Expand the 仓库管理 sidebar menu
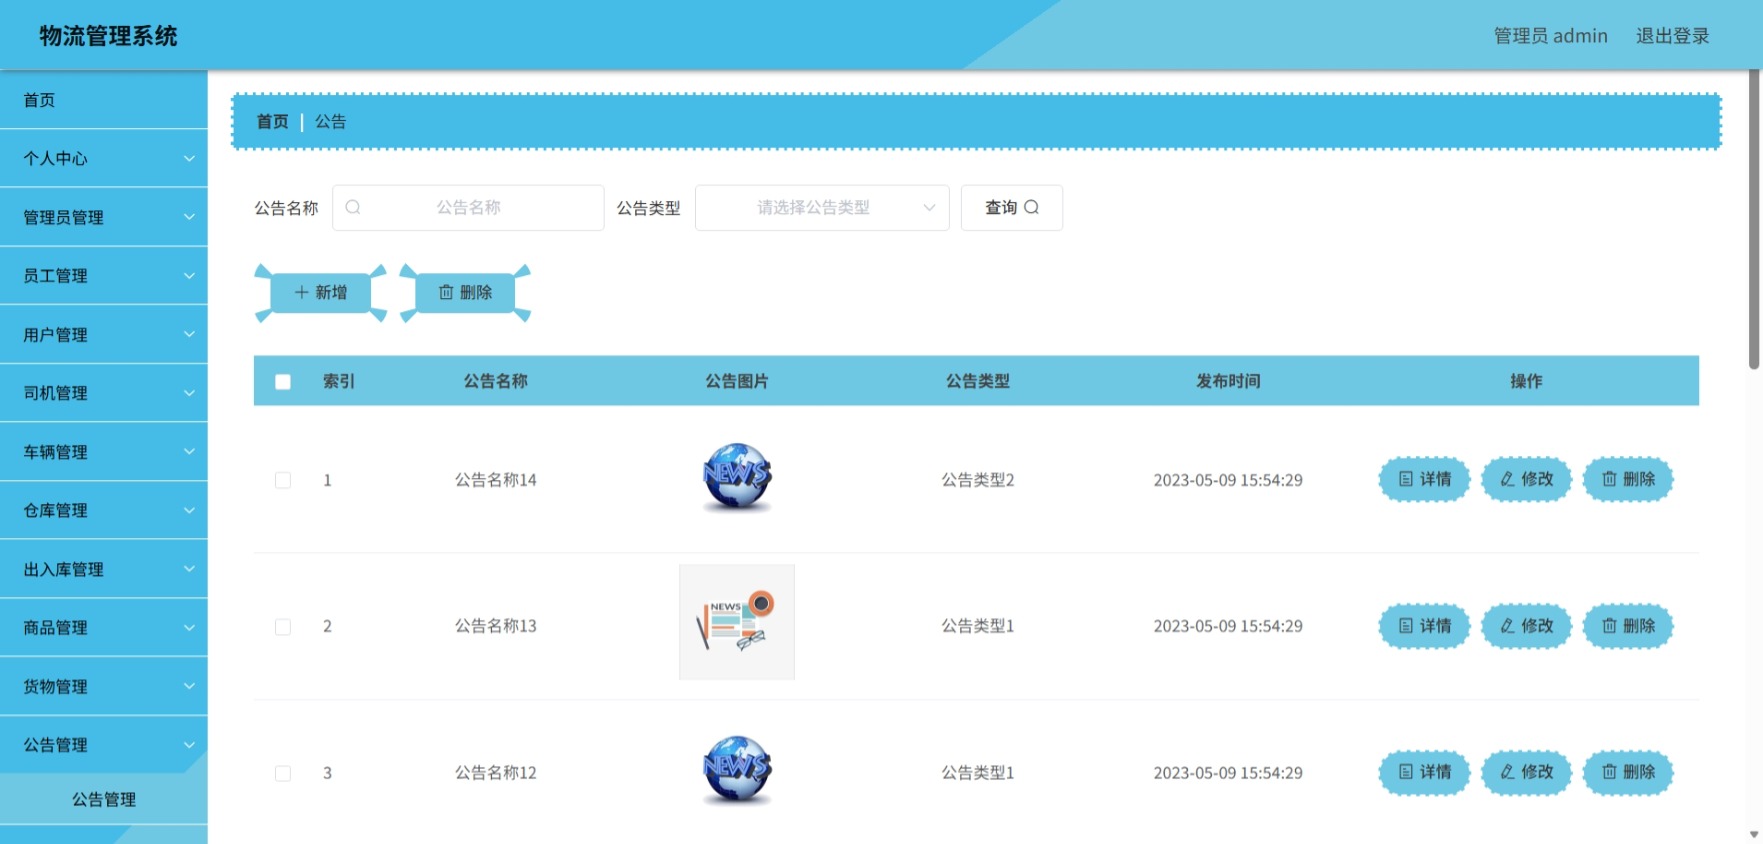Image resolution: width=1763 pixels, height=844 pixels. [104, 510]
